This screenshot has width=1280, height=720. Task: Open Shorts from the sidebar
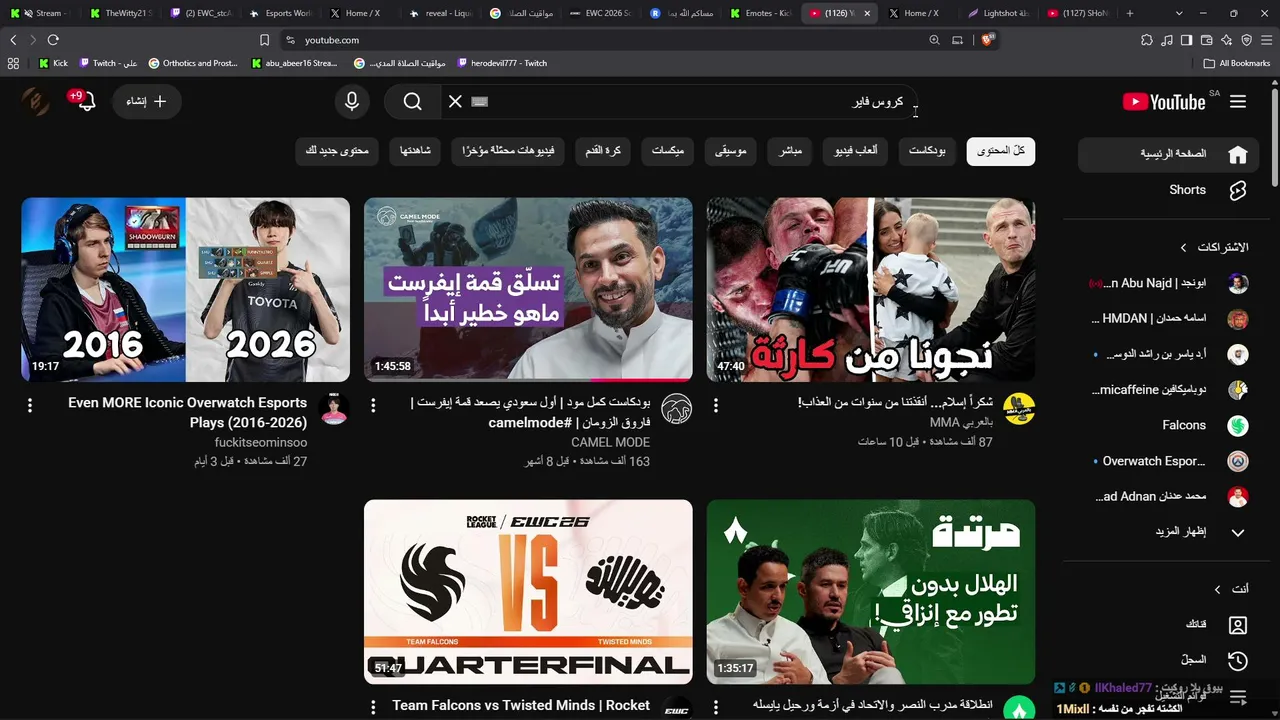[1168, 190]
